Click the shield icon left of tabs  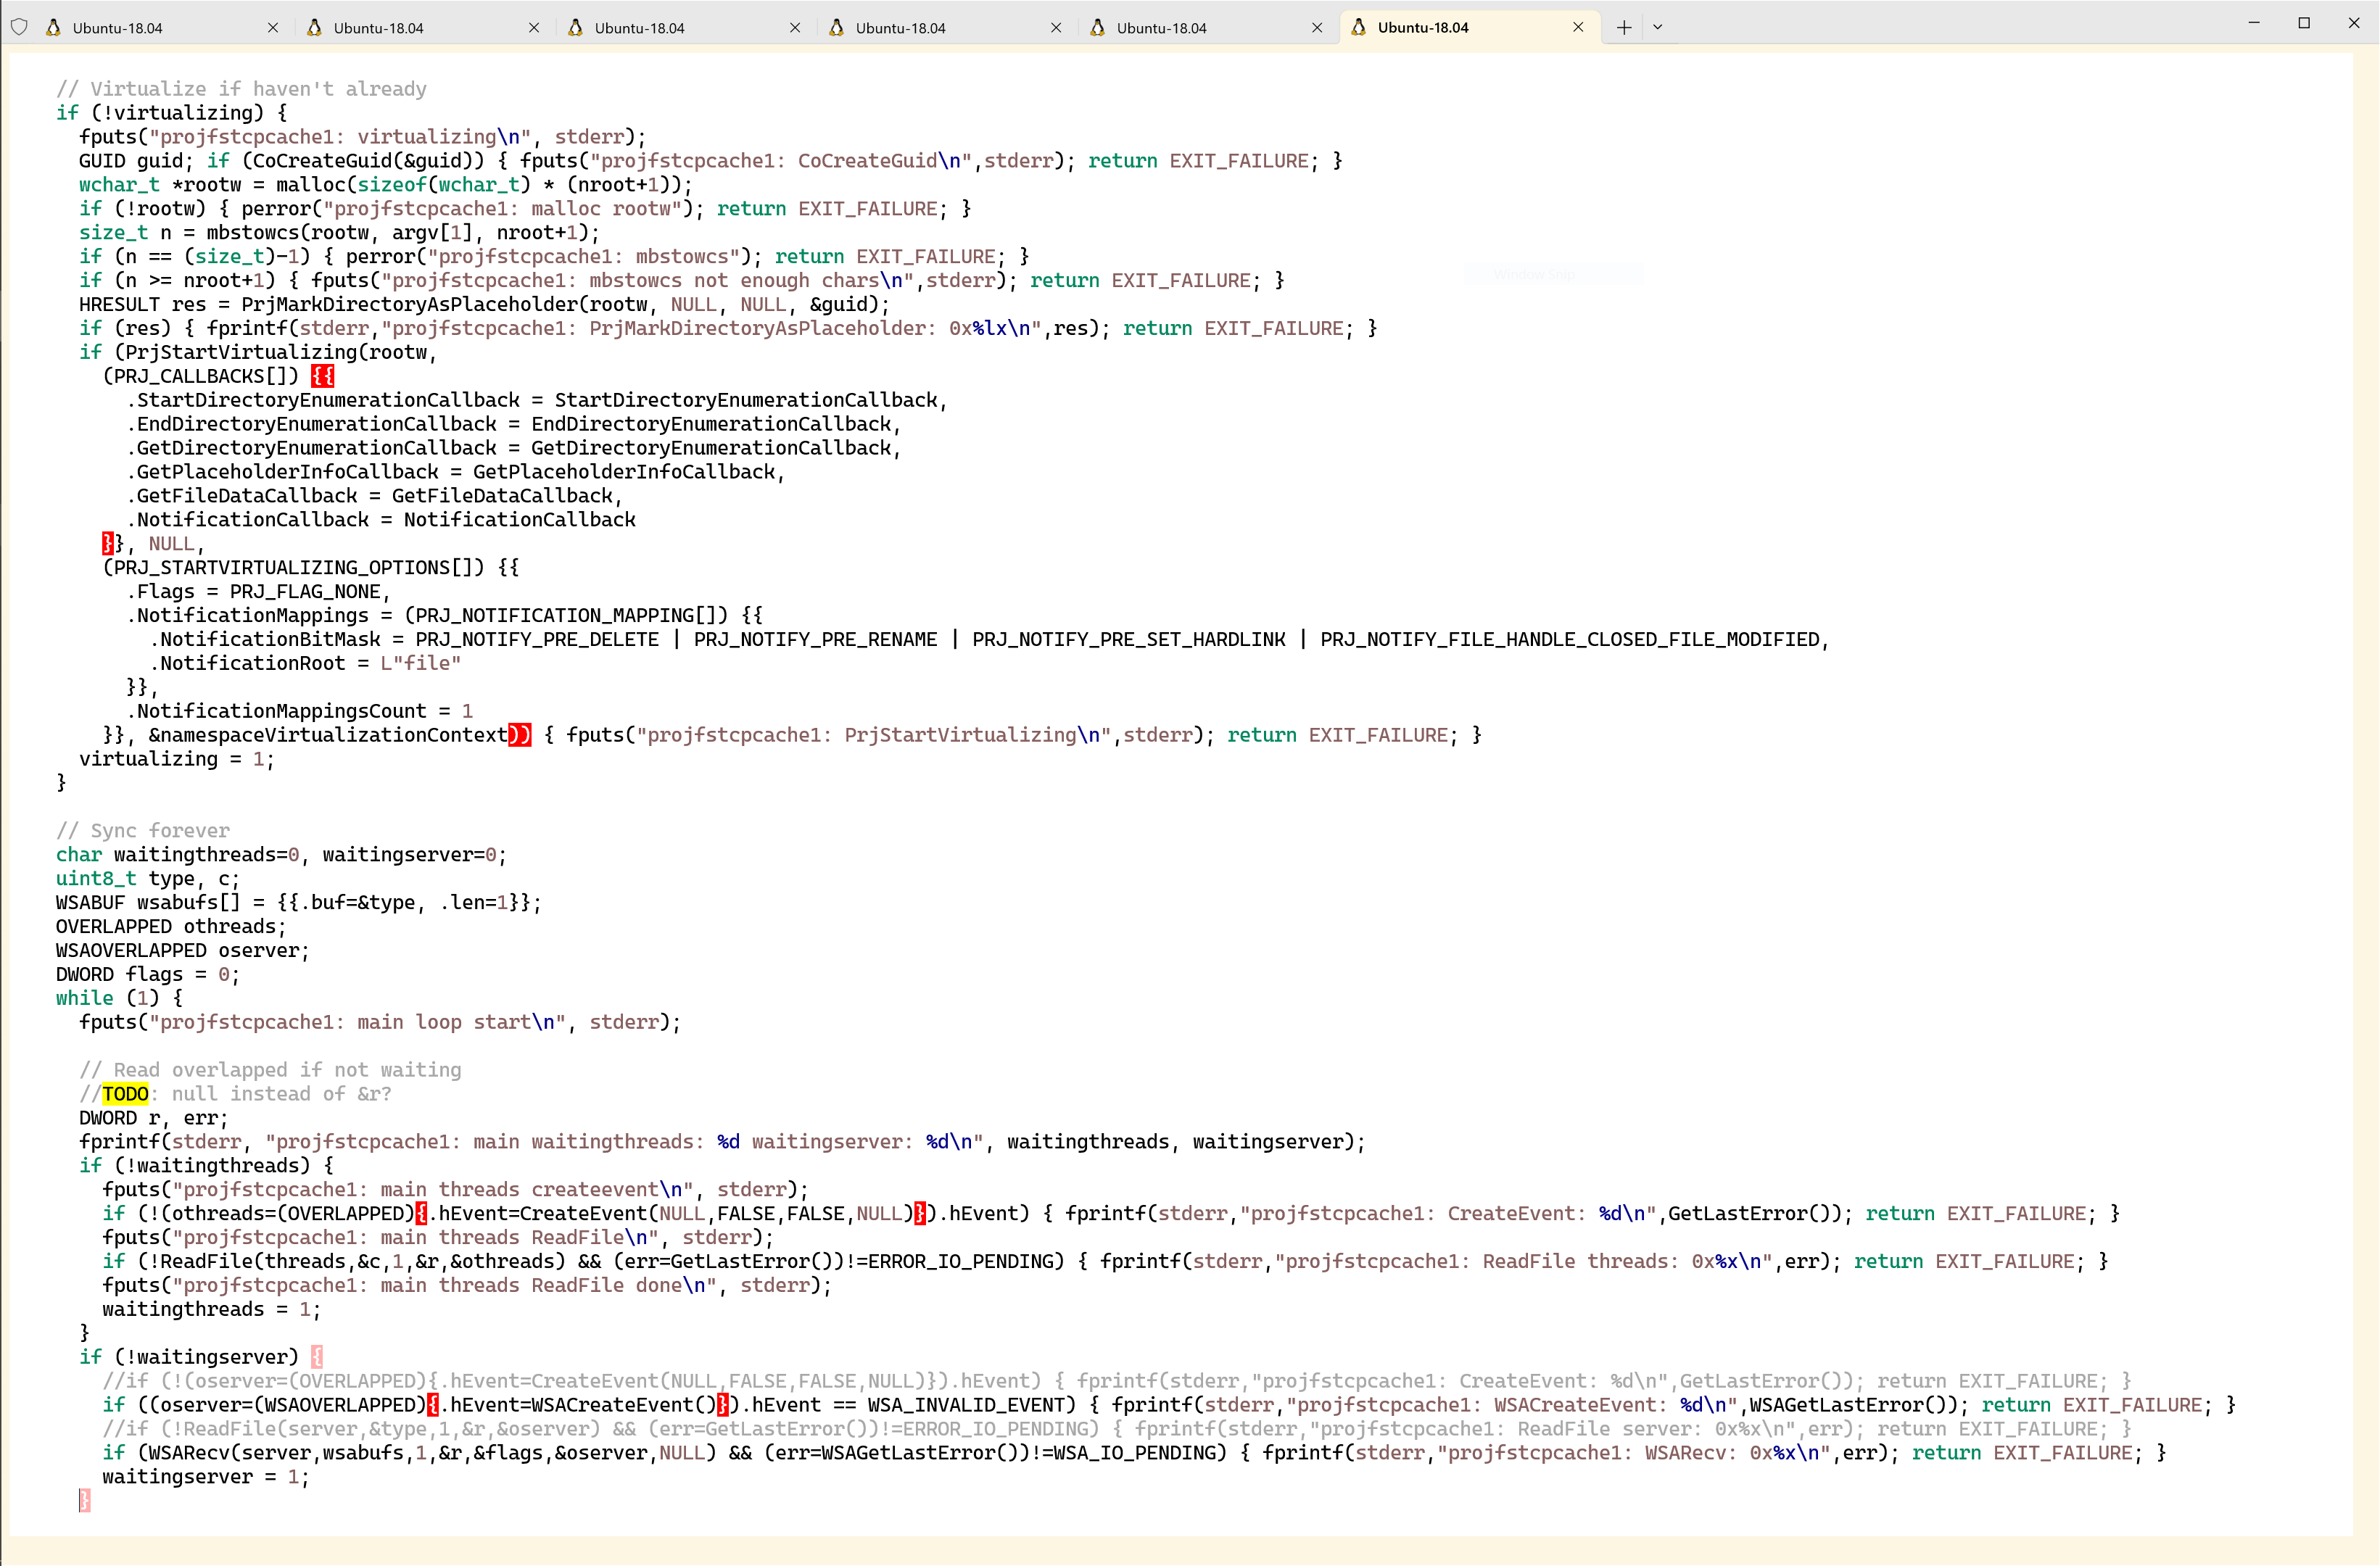pos(19,27)
